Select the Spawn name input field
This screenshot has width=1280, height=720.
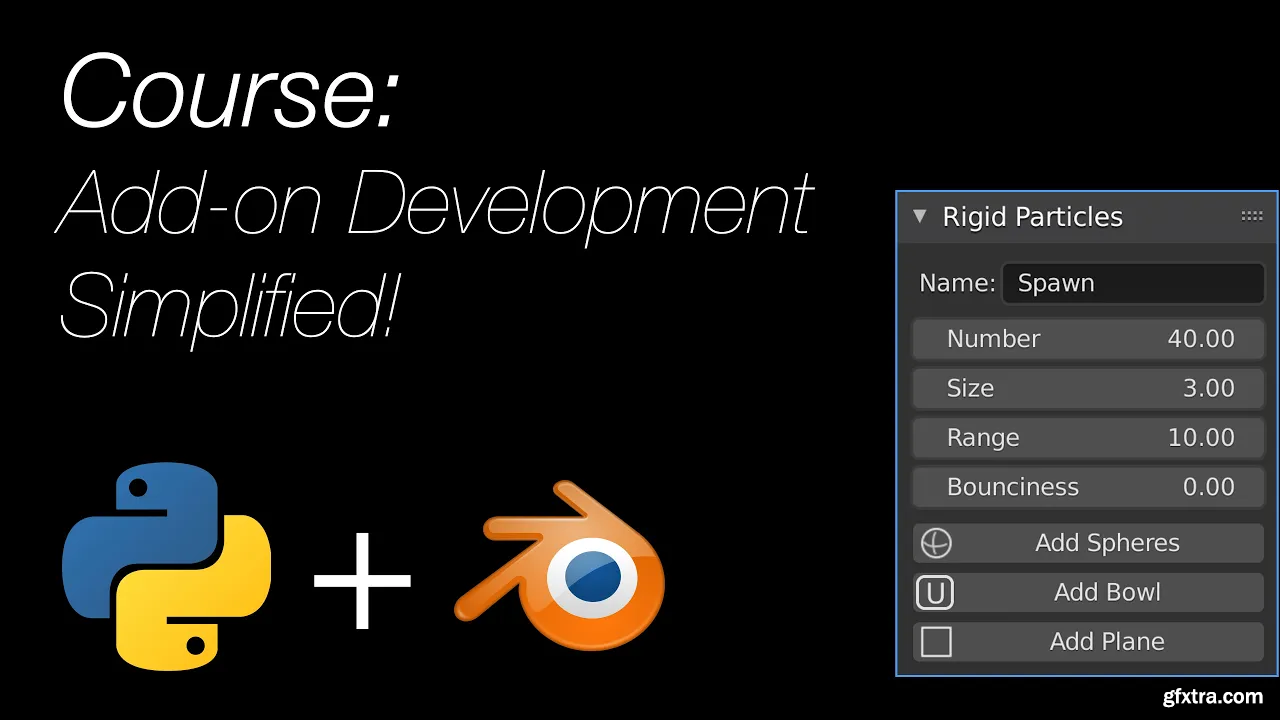1133,283
